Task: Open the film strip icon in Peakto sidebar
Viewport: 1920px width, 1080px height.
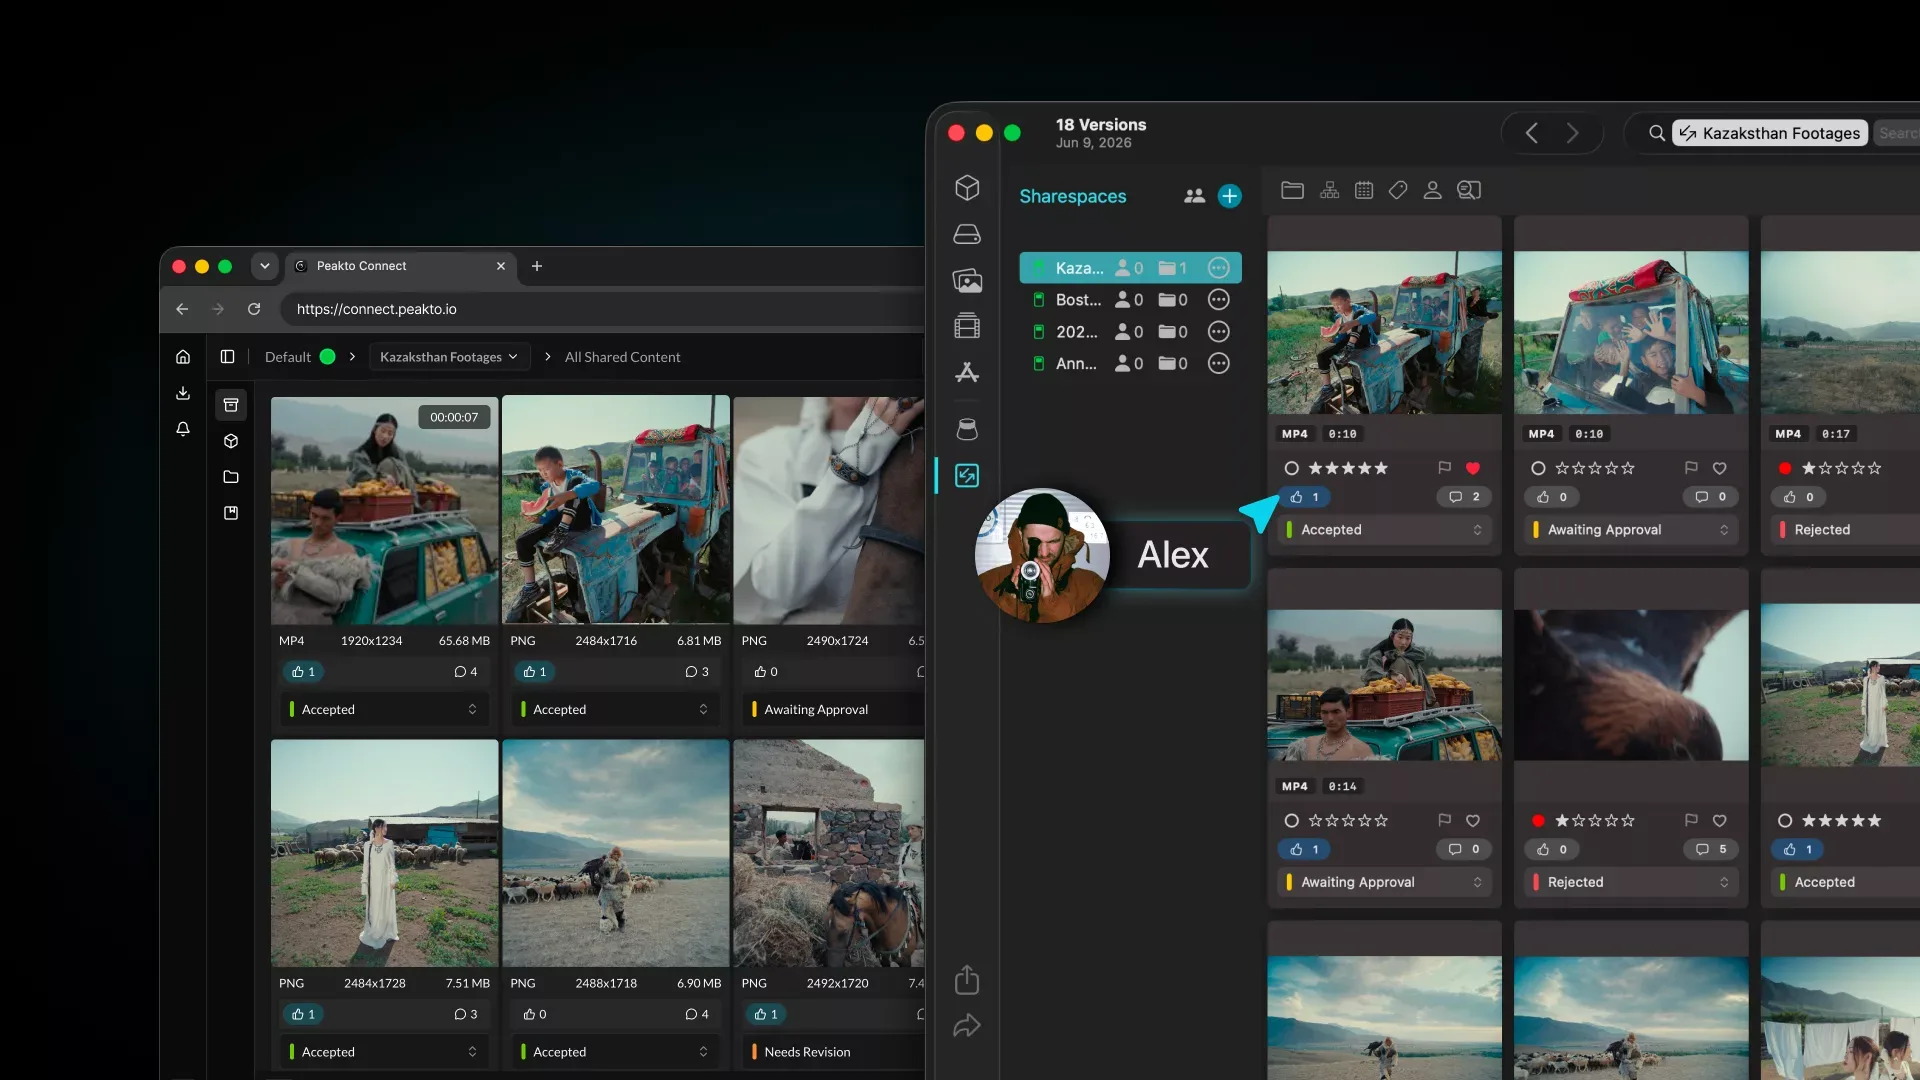Action: coord(967,326)
